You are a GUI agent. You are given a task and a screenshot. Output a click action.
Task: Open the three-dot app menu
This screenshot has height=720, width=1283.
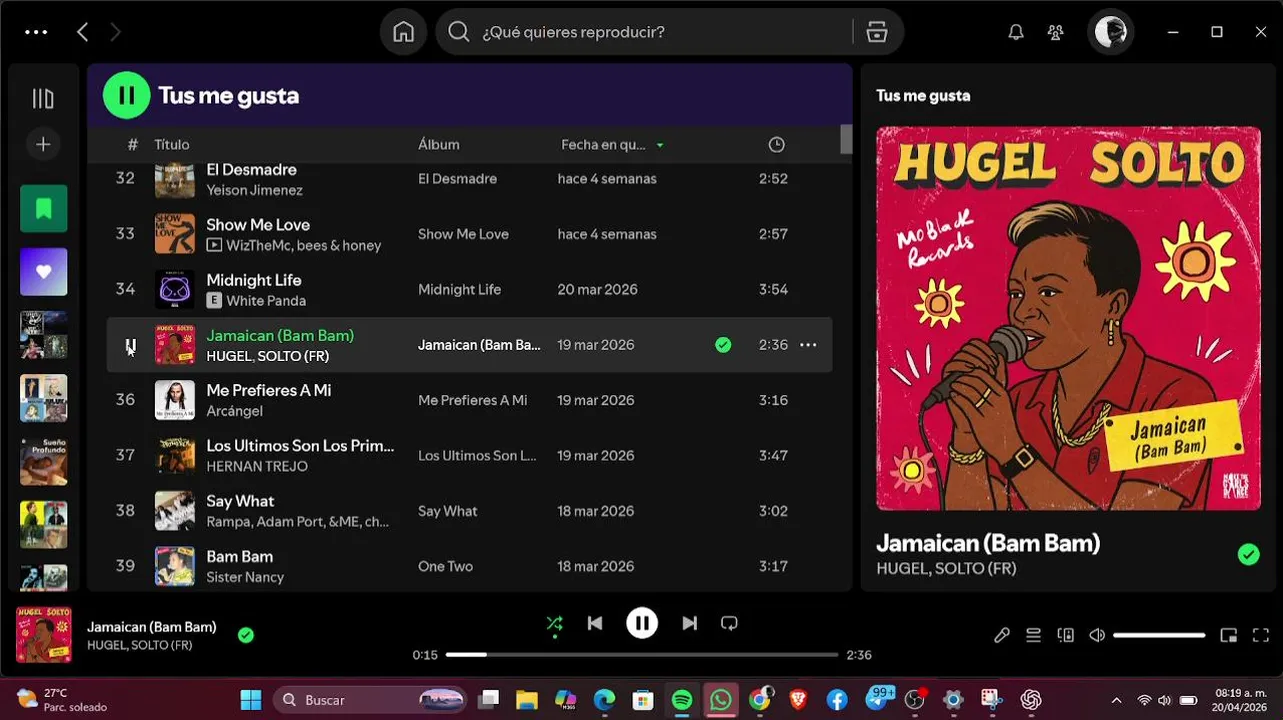click(x=36, y=32)
